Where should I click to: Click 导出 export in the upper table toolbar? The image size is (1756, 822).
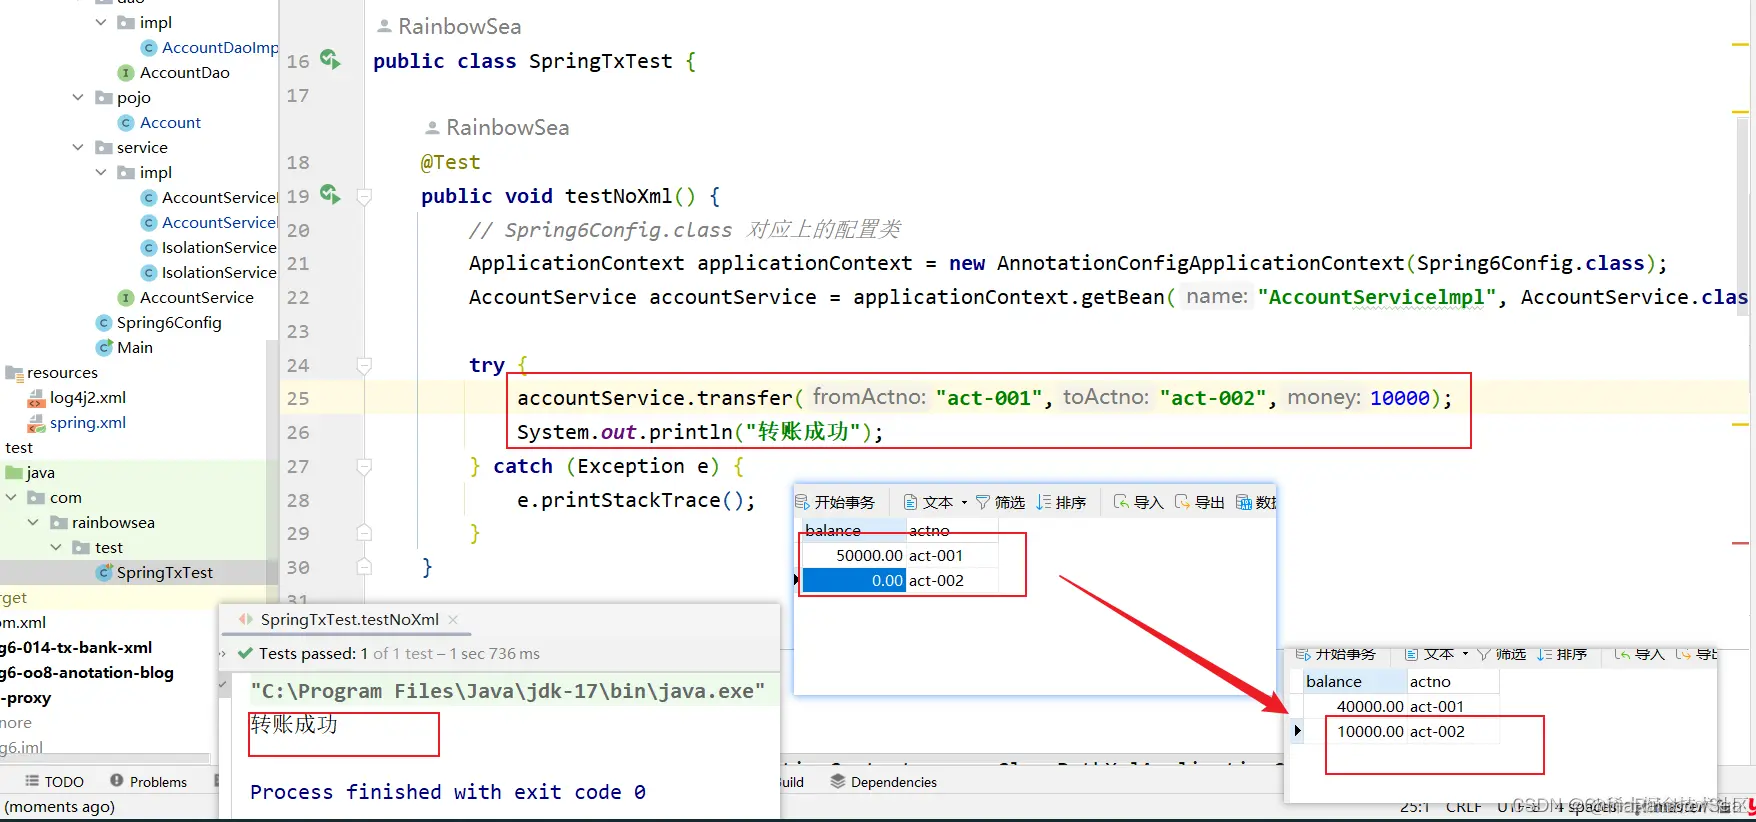(1200, 502)
